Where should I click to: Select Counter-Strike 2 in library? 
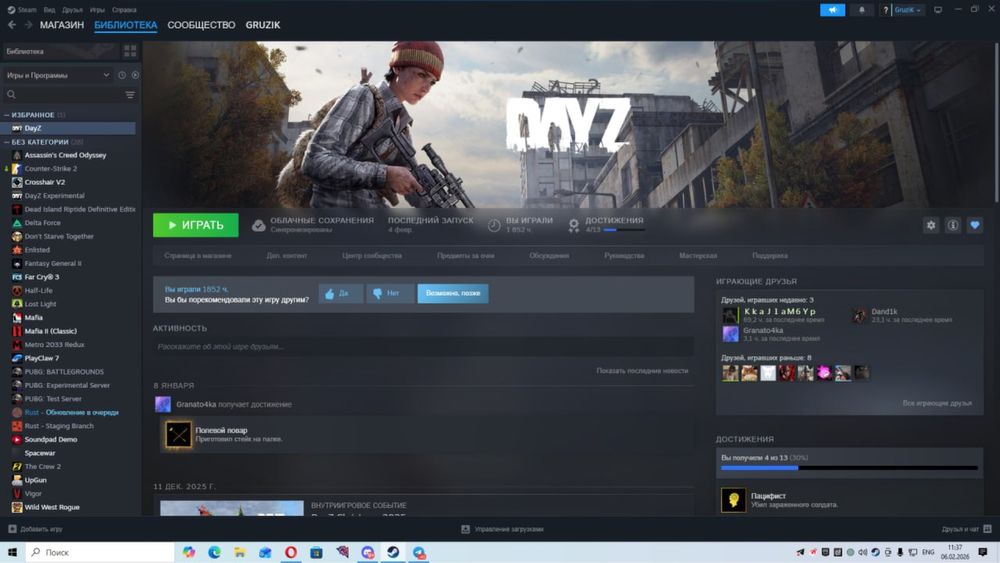point(50,168)
